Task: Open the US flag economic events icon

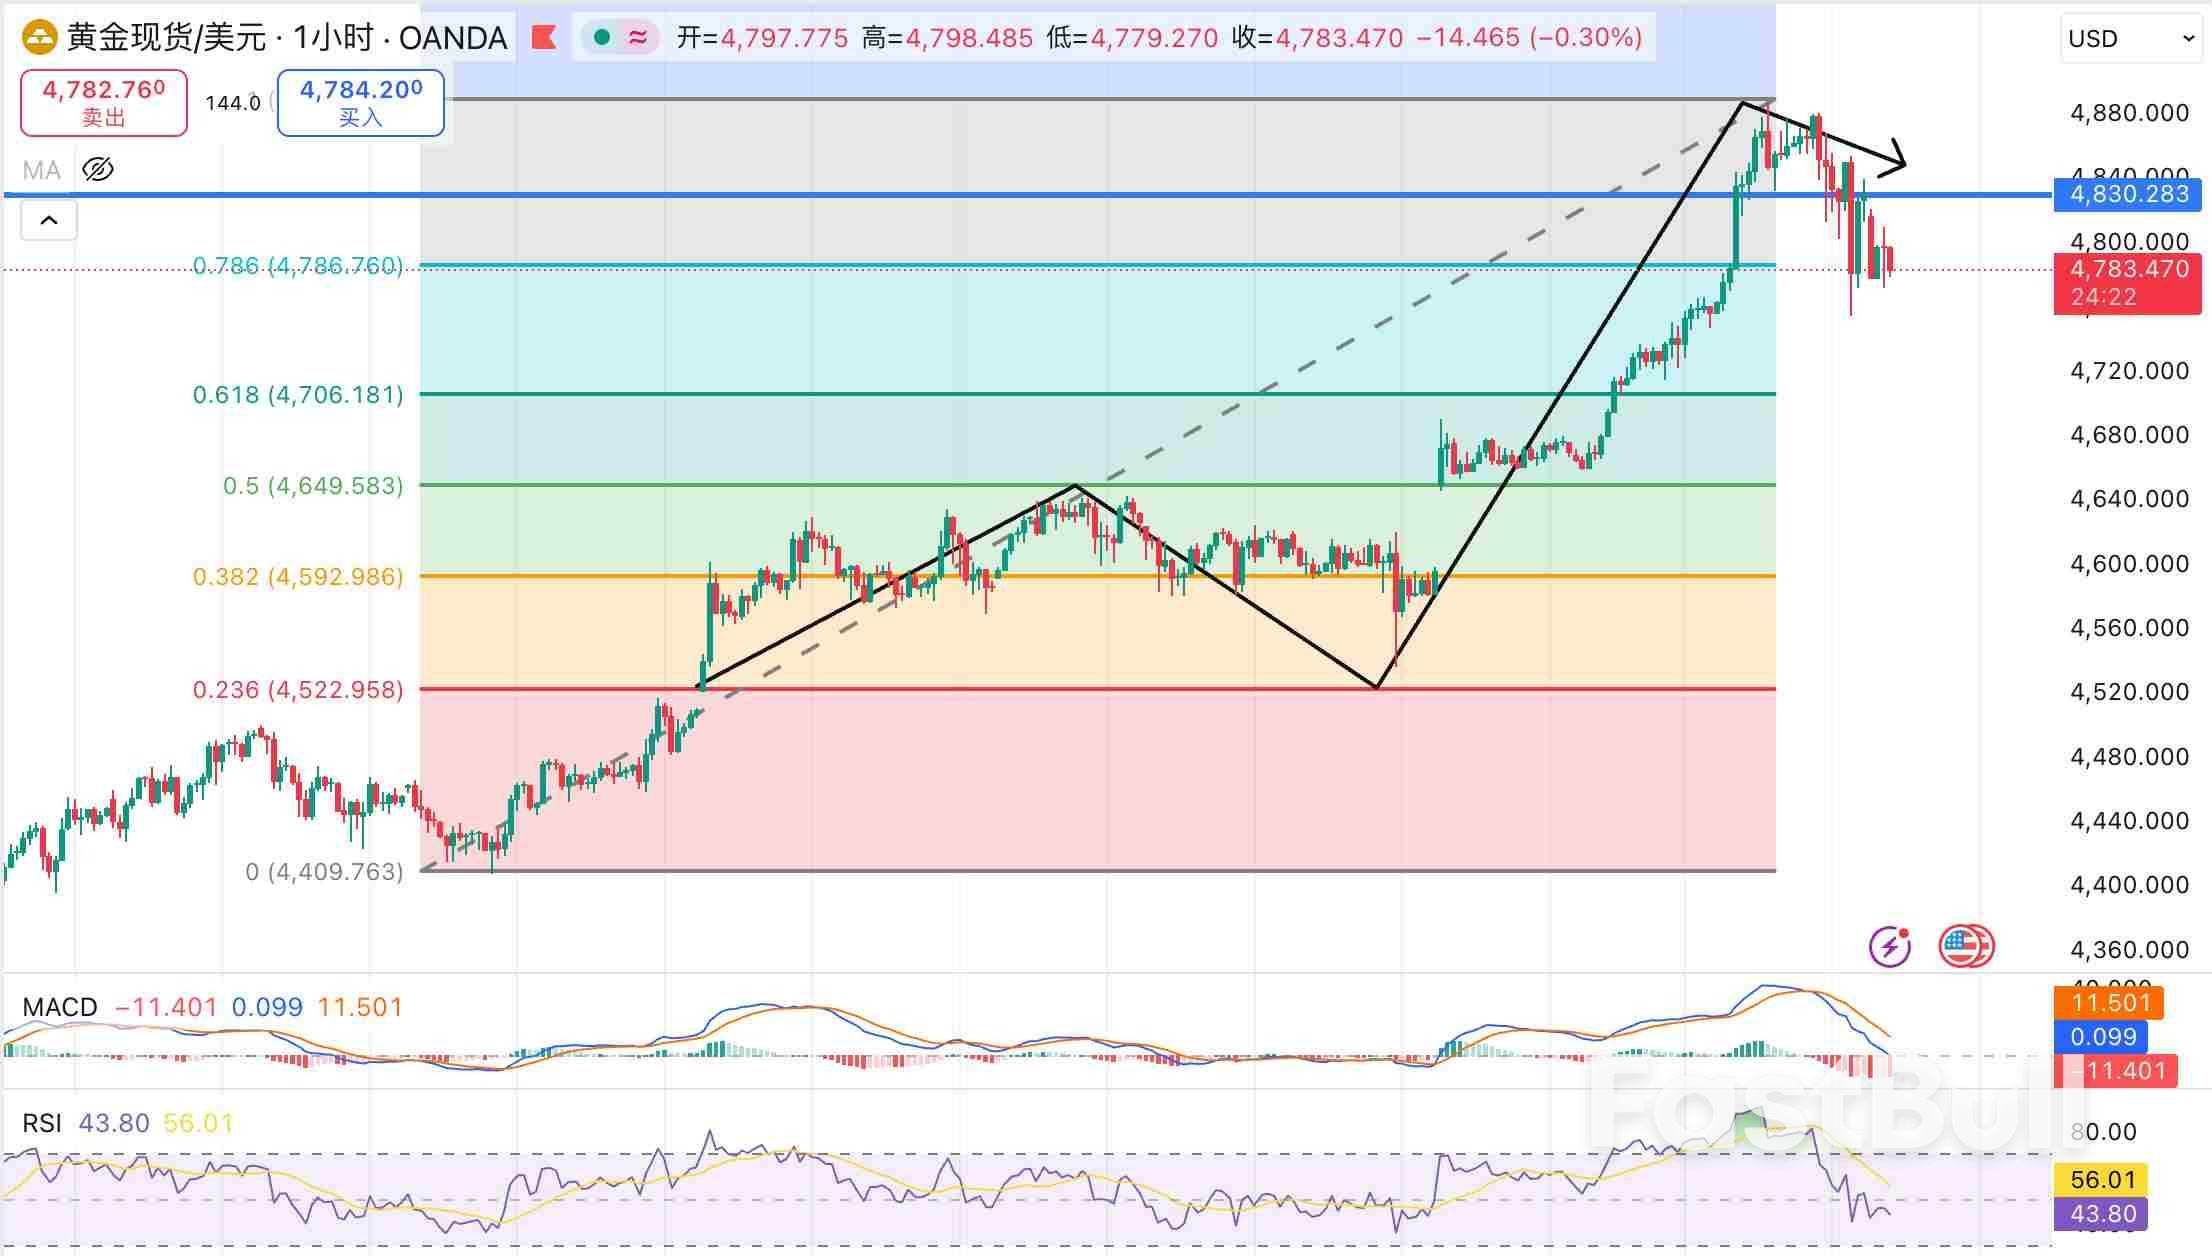Action: (1965, 946)
